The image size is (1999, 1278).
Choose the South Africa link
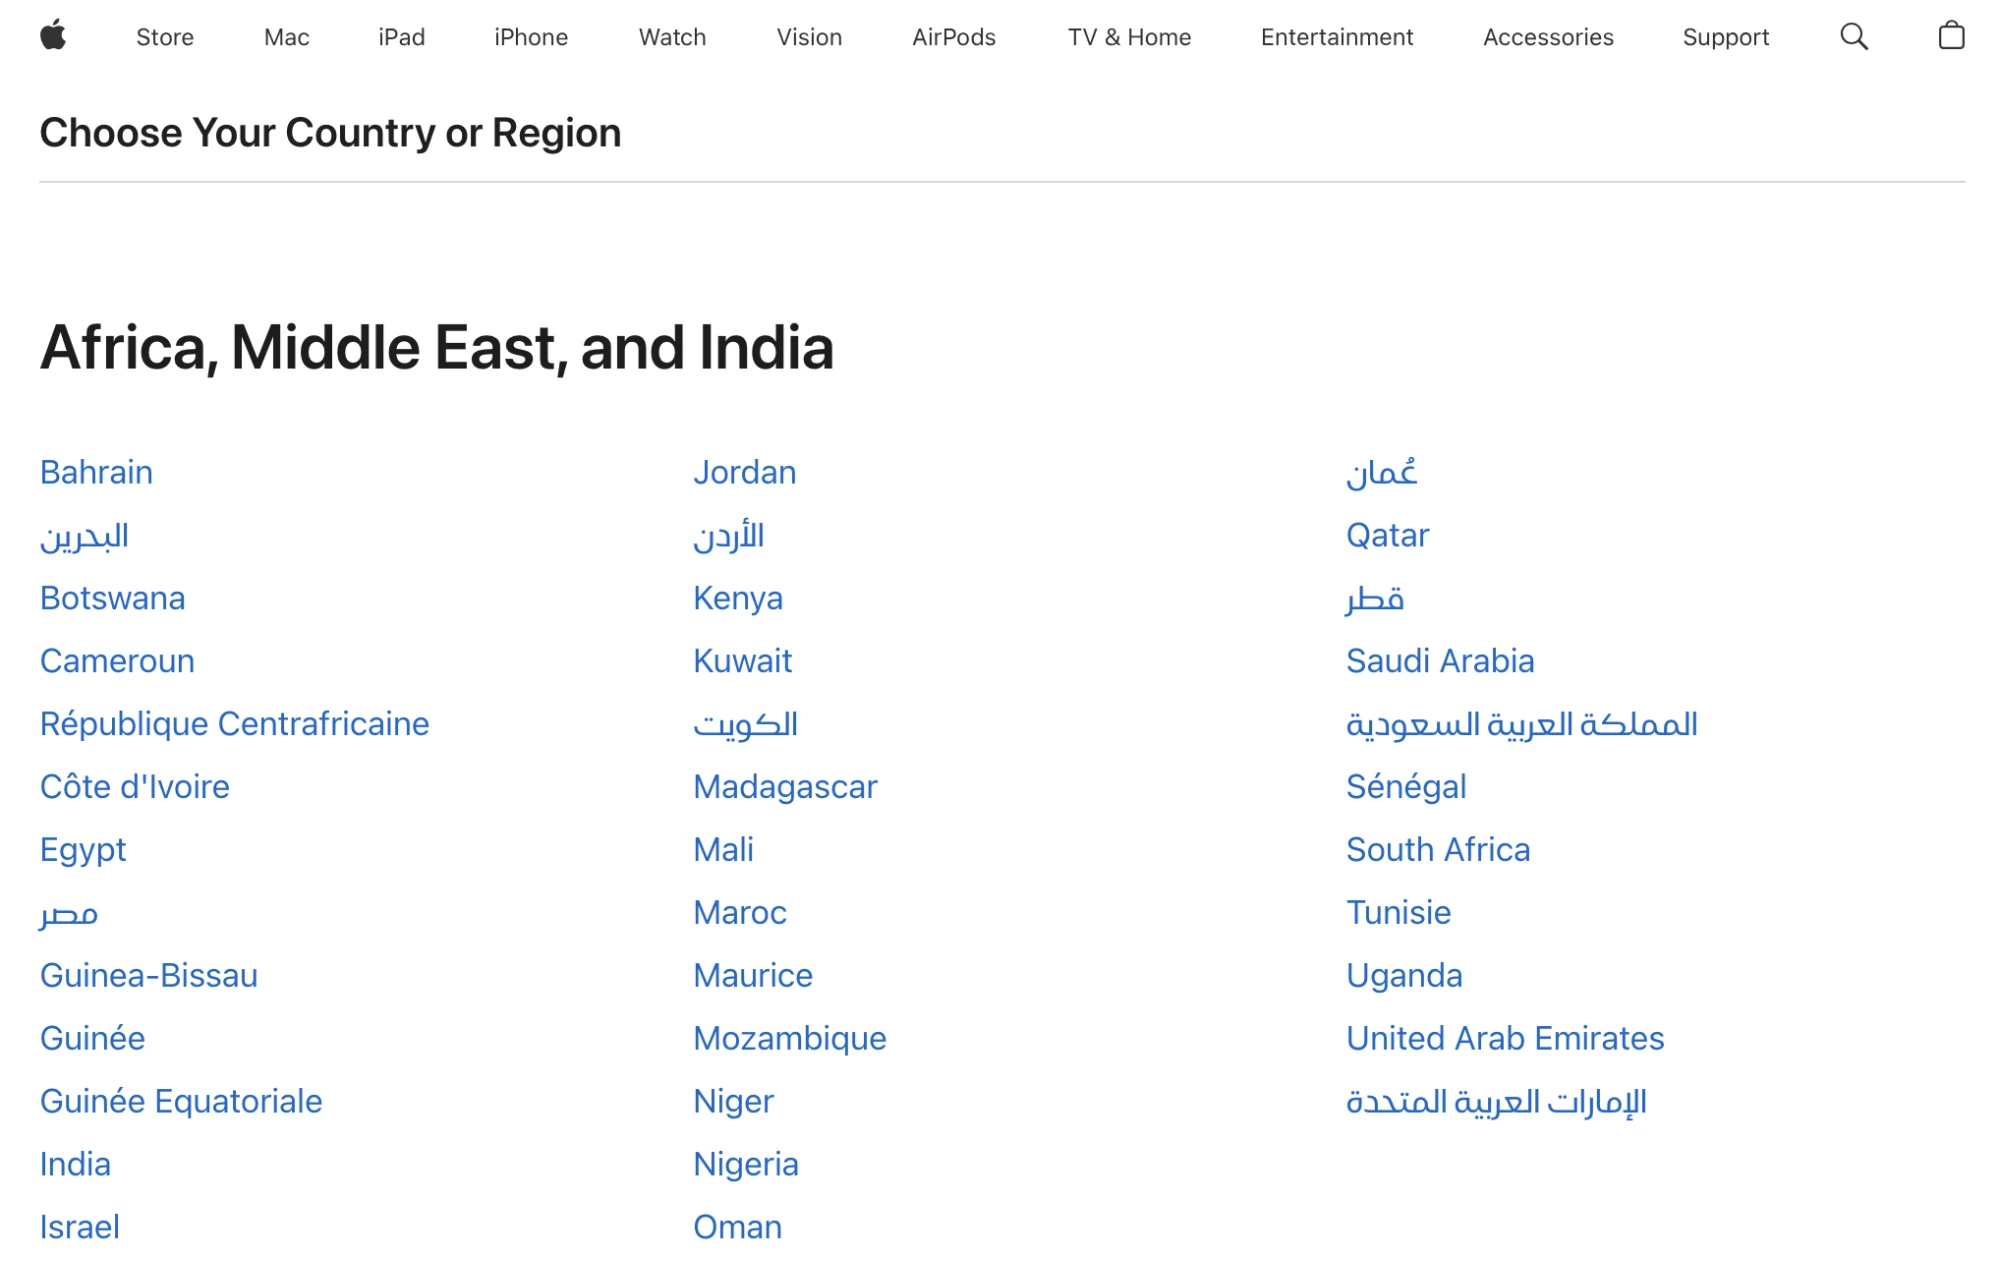pos(1437,849)
